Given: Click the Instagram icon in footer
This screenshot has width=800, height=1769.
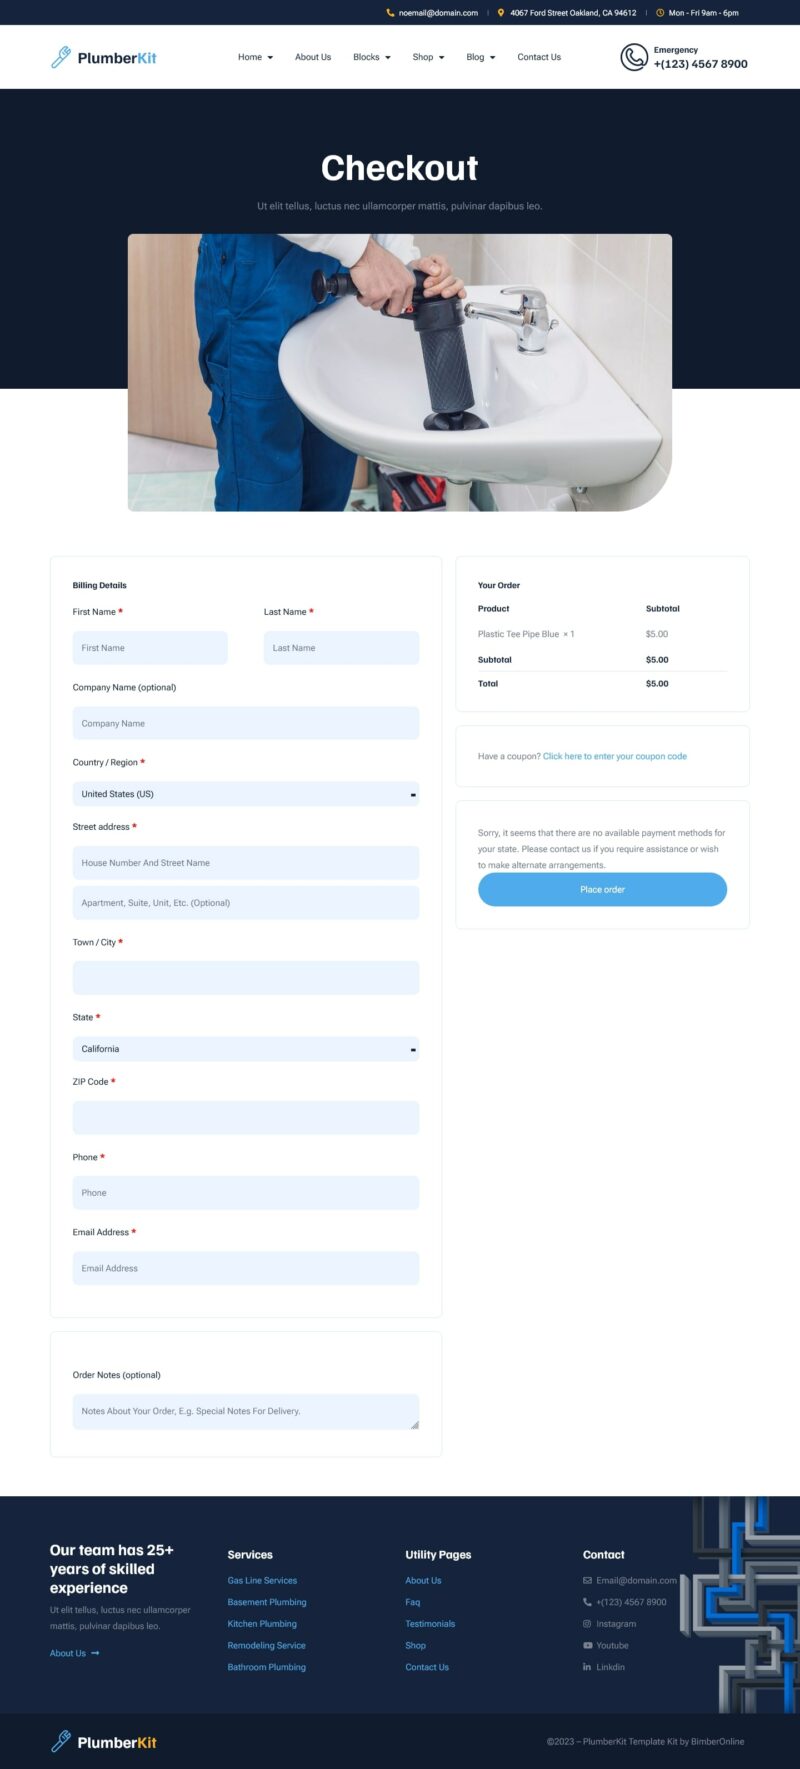Looking at the screenshot, I should coord(587,1624).
